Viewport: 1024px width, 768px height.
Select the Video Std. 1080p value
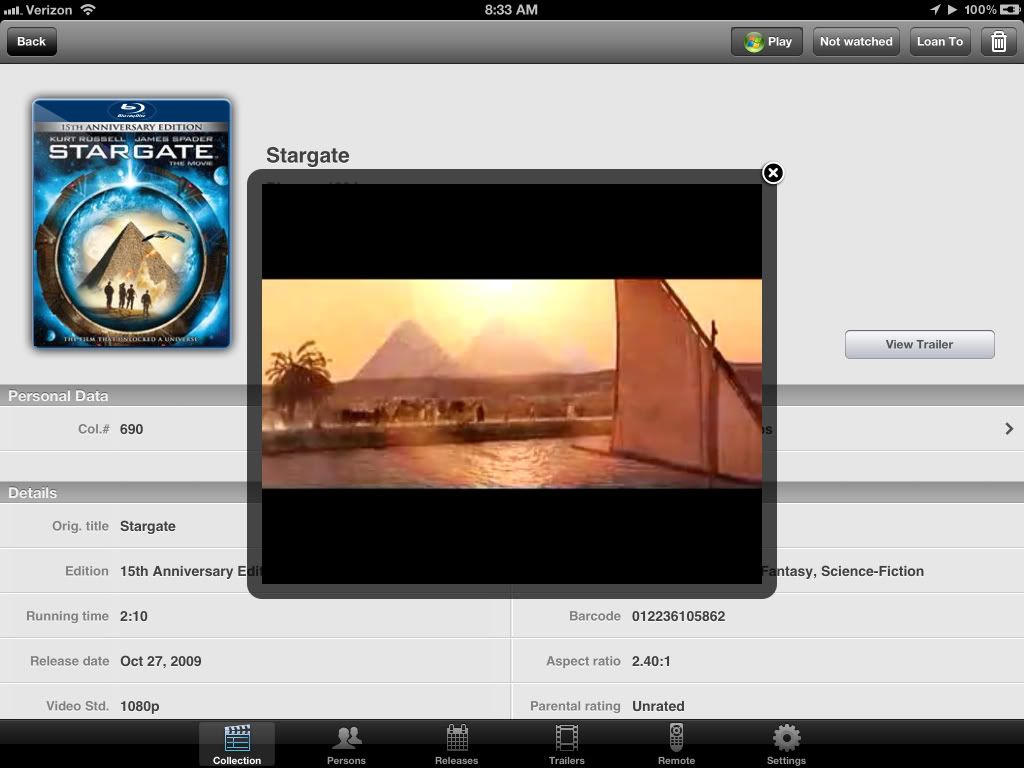140,706
